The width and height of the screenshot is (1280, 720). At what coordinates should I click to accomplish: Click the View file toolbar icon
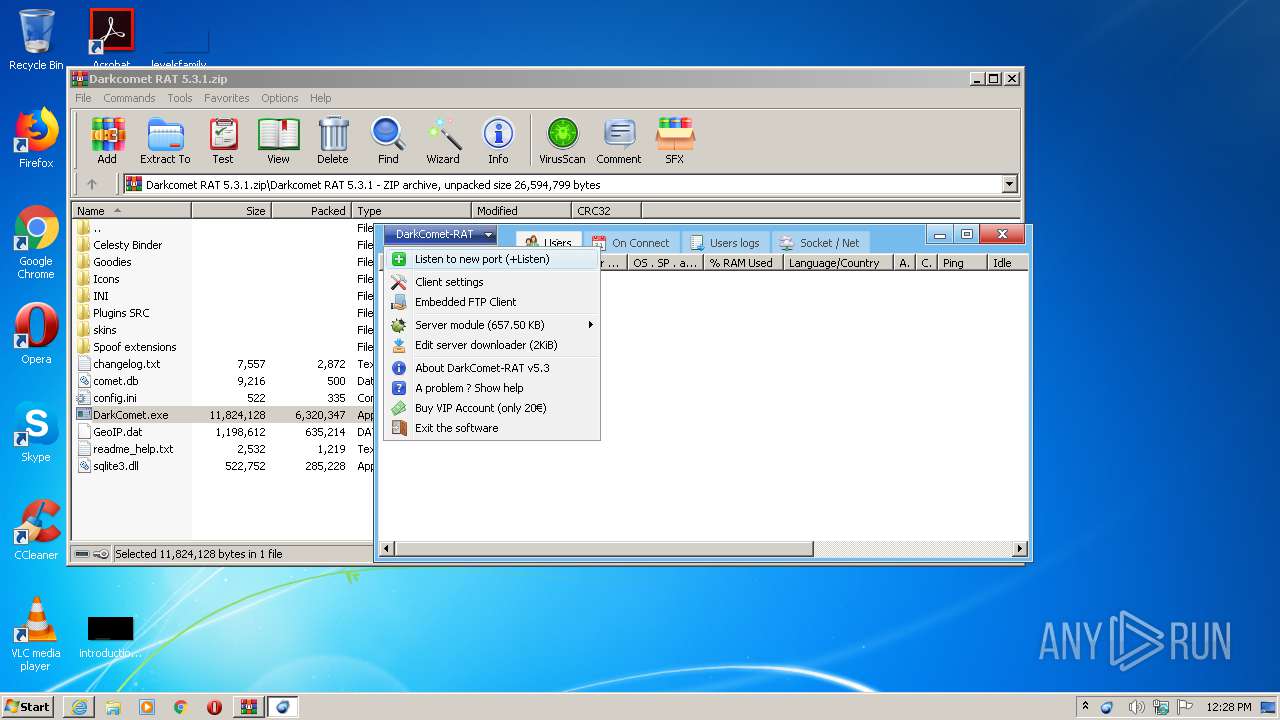point(278,140)
